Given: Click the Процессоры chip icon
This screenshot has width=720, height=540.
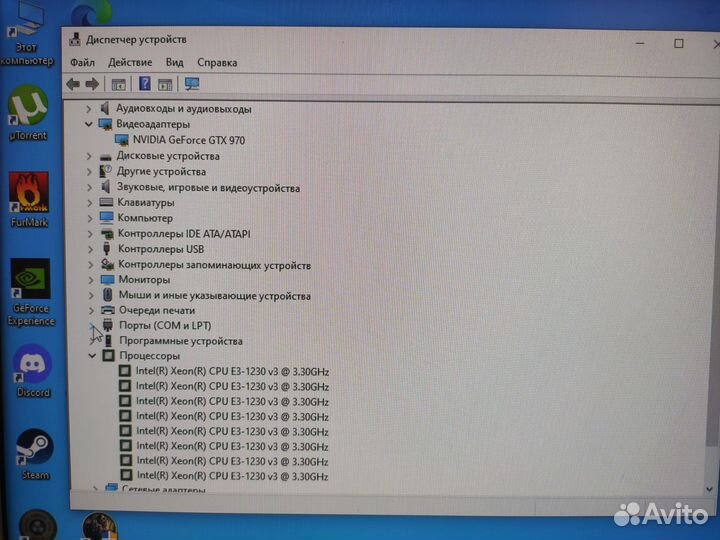Looking at the screenshot, I should [108, 355].
